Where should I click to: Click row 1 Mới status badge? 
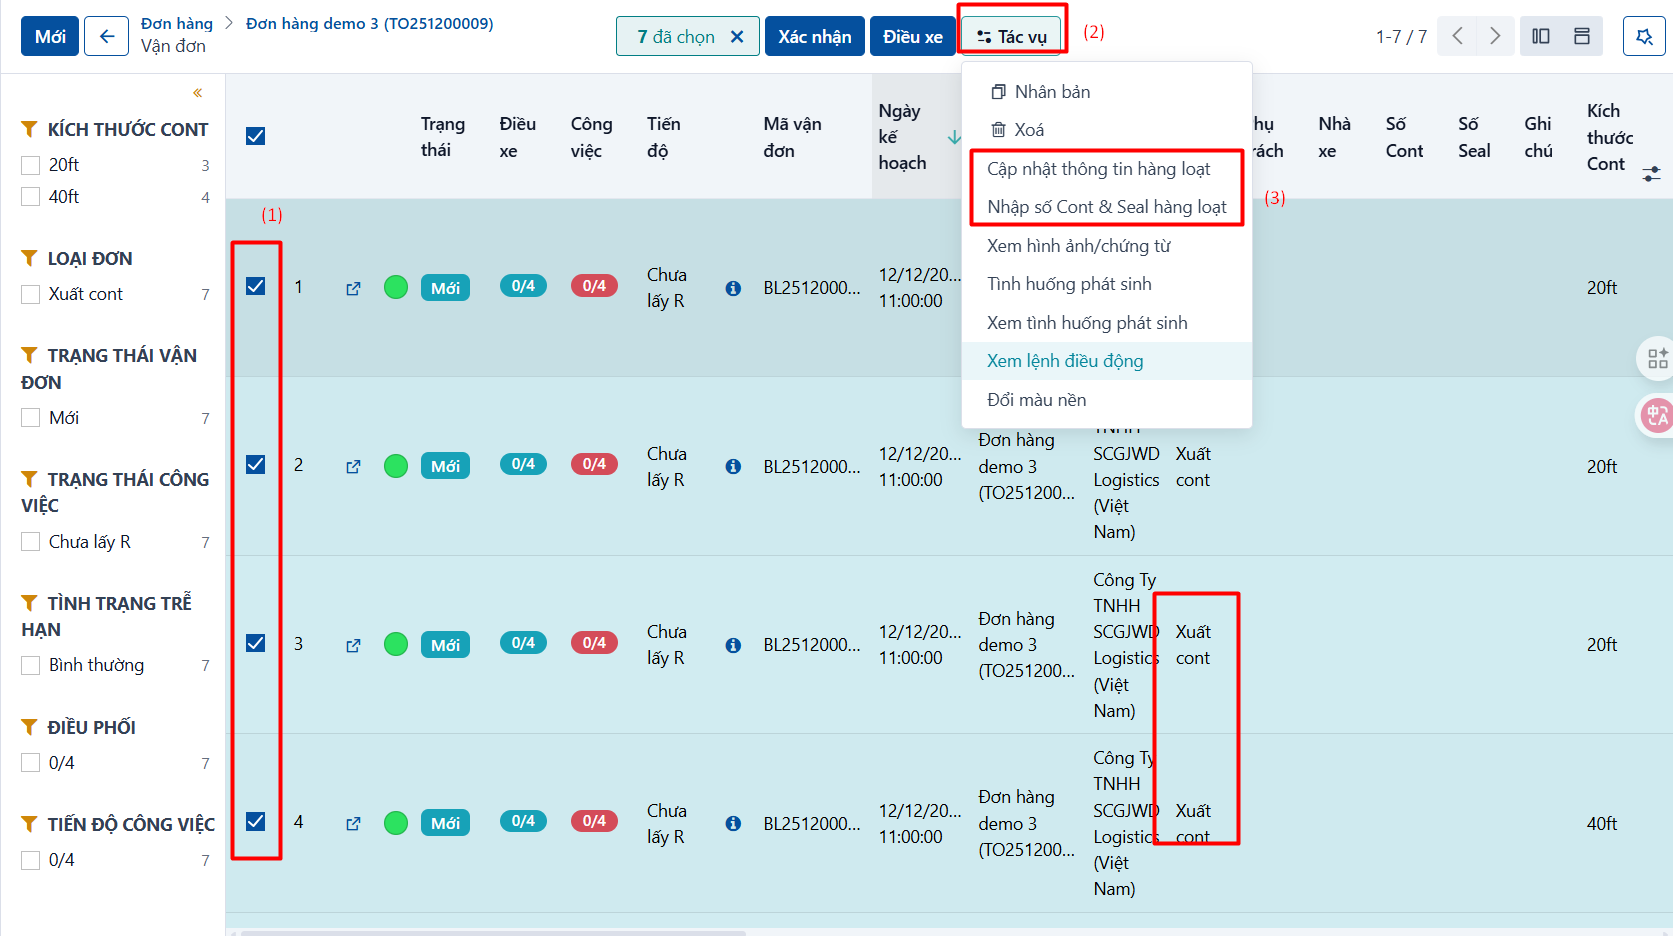[x=445, y=288]
